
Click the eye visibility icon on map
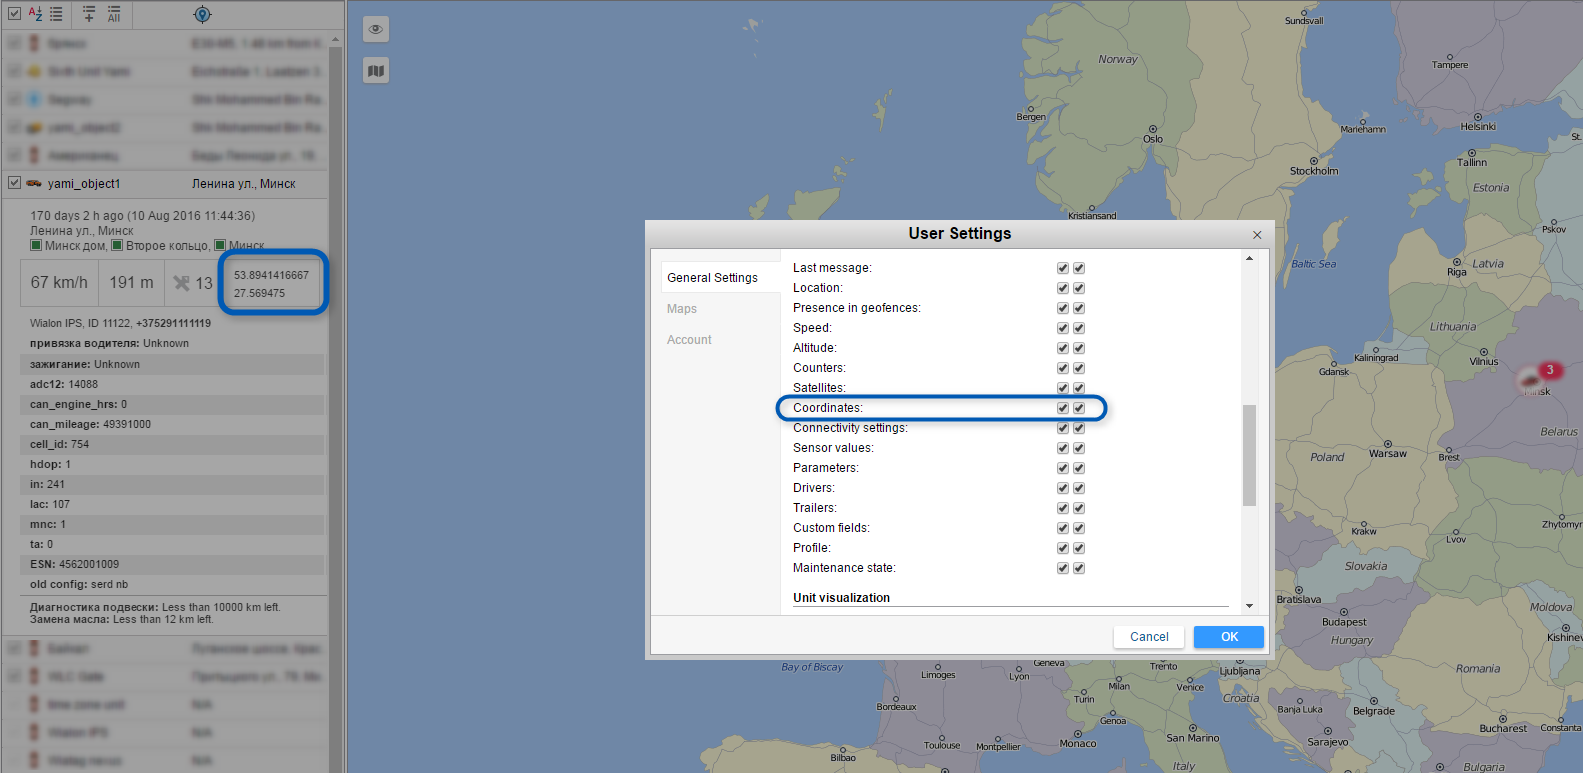tap(376, 29)
